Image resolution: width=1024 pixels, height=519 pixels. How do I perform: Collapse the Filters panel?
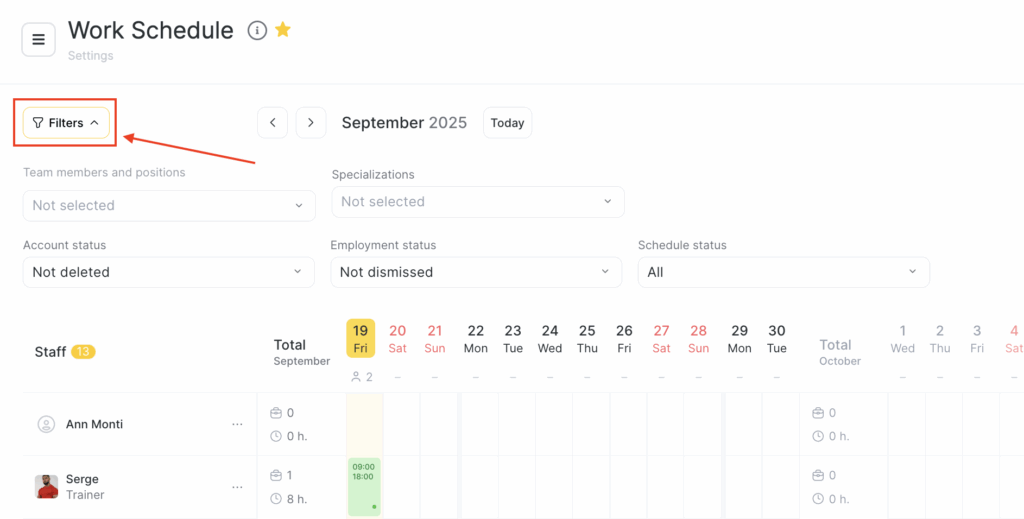point(66,123)
